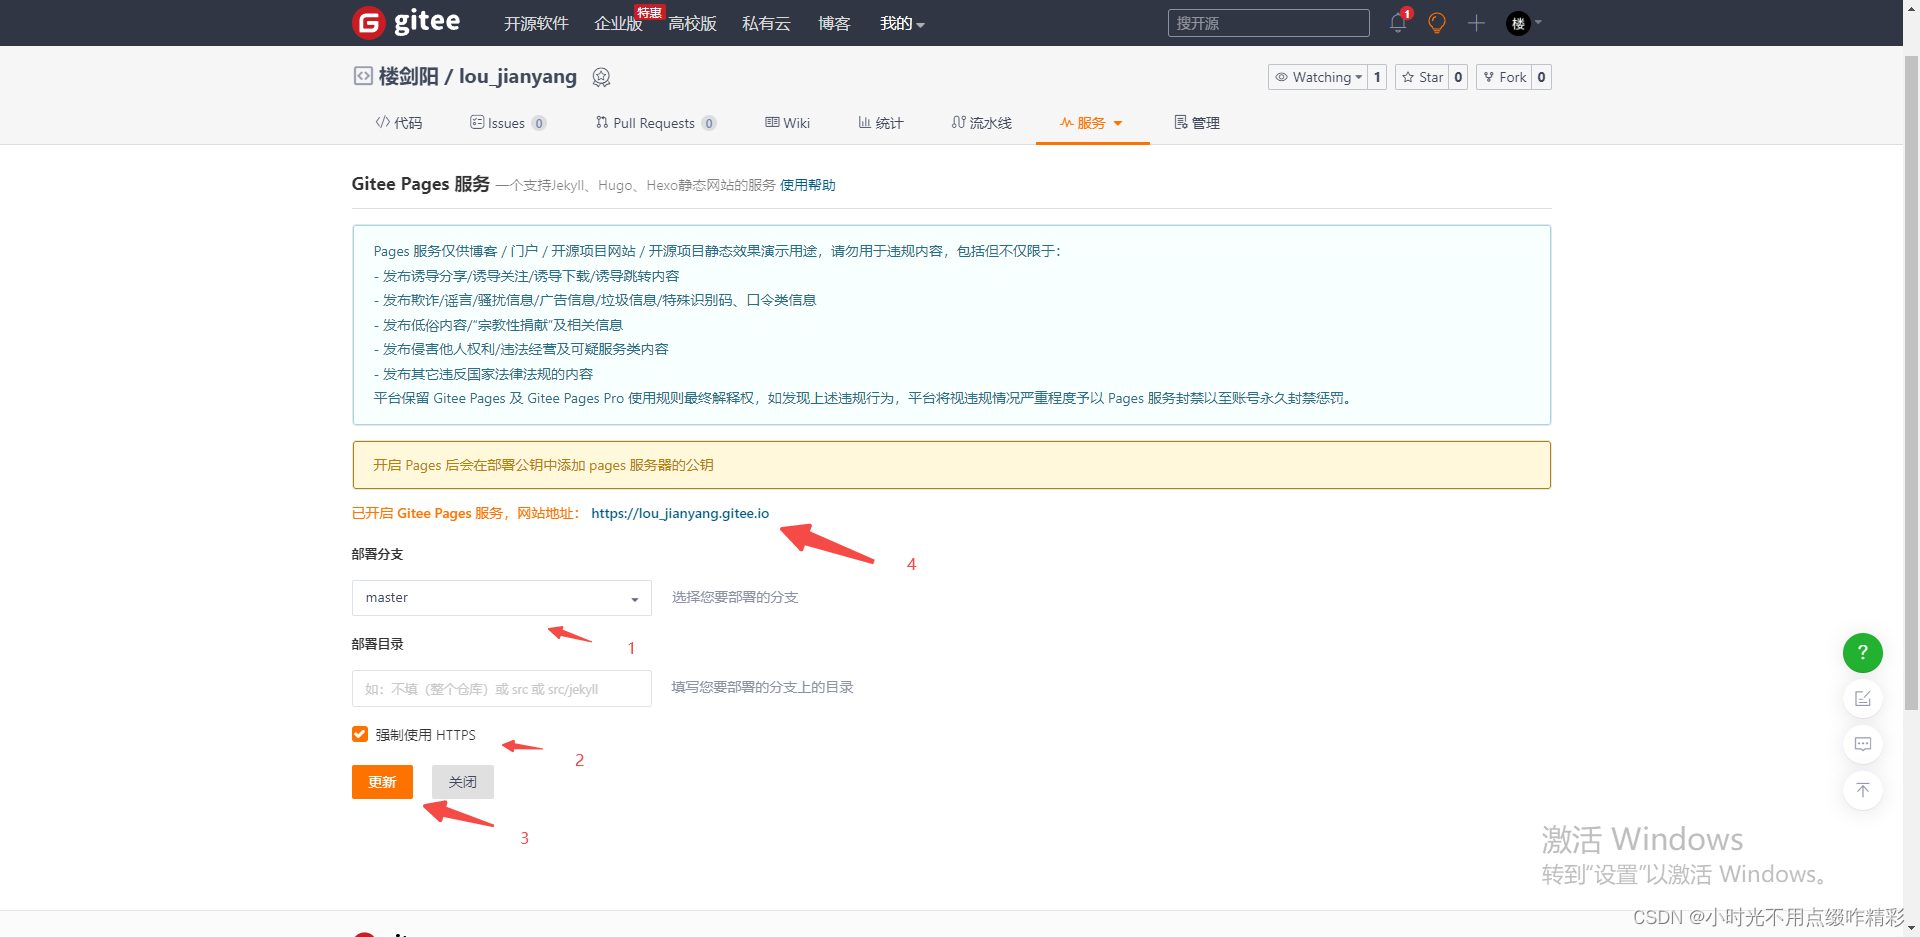Expand the master branch dropdown
Viewport: 1920px width, 937px height.
[x=501, y=598]
